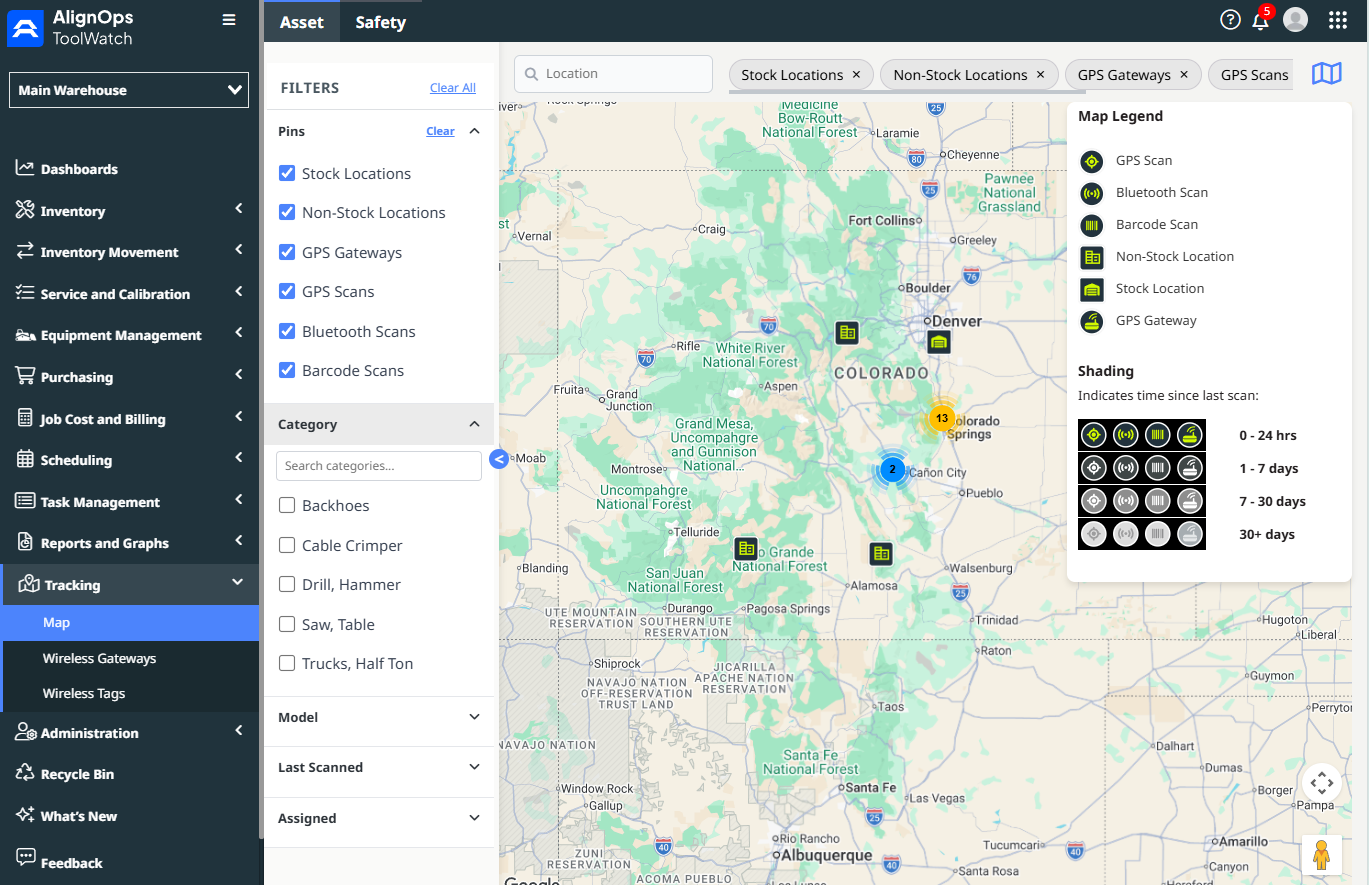Image resolution: width=1369 pixels, height=885 pixels.
Task: Expand the Model filter section
Action: [475, 717]
